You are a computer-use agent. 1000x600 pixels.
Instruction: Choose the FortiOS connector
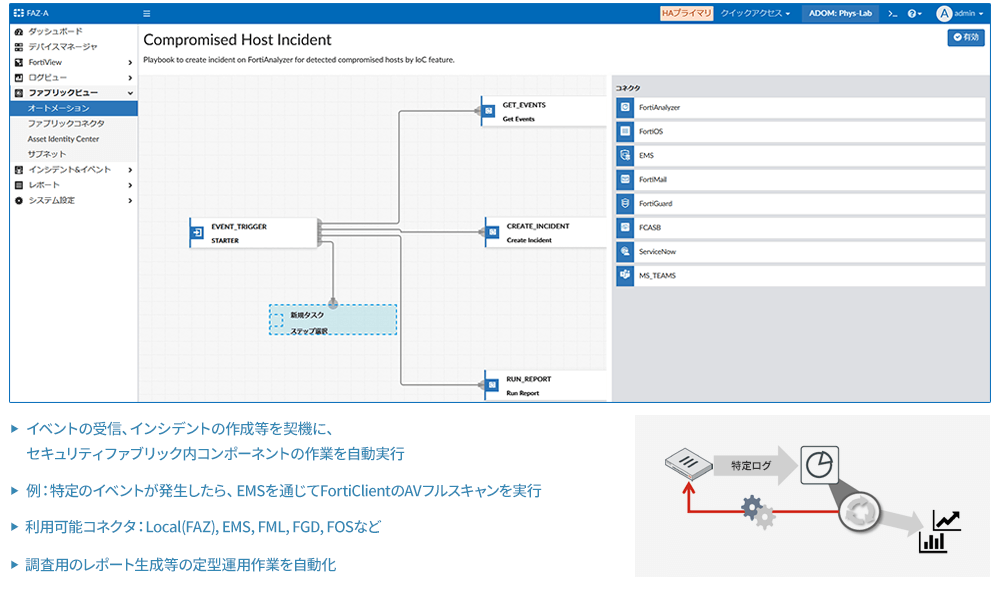[x=800, y=131]
